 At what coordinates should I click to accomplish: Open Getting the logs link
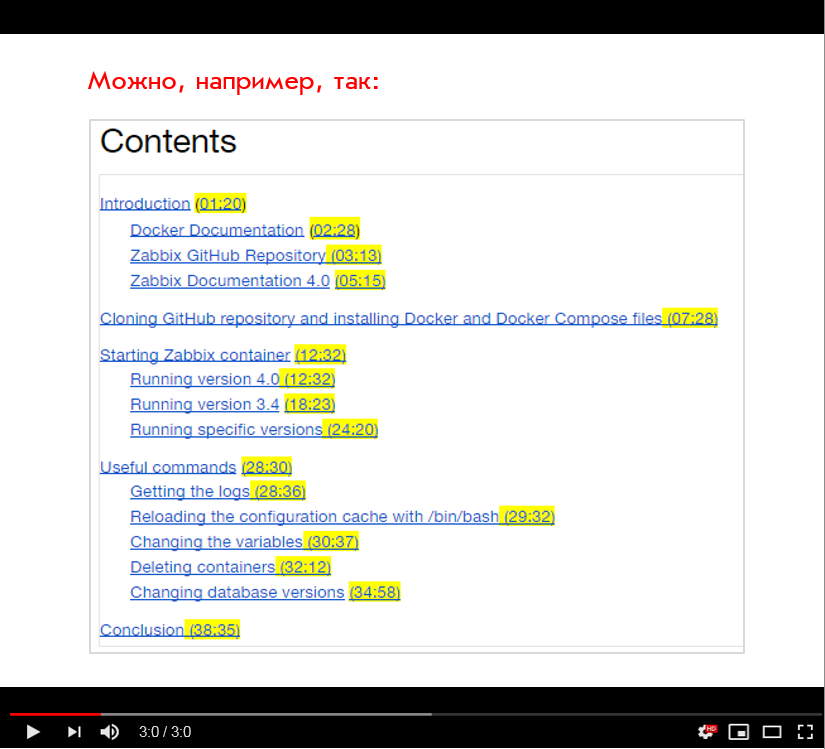click(x=190, y=491)
